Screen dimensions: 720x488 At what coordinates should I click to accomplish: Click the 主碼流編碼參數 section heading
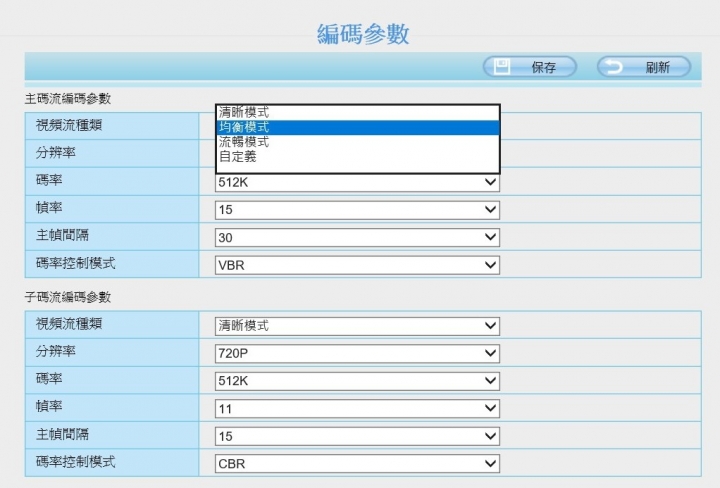[x=68, y=99]
